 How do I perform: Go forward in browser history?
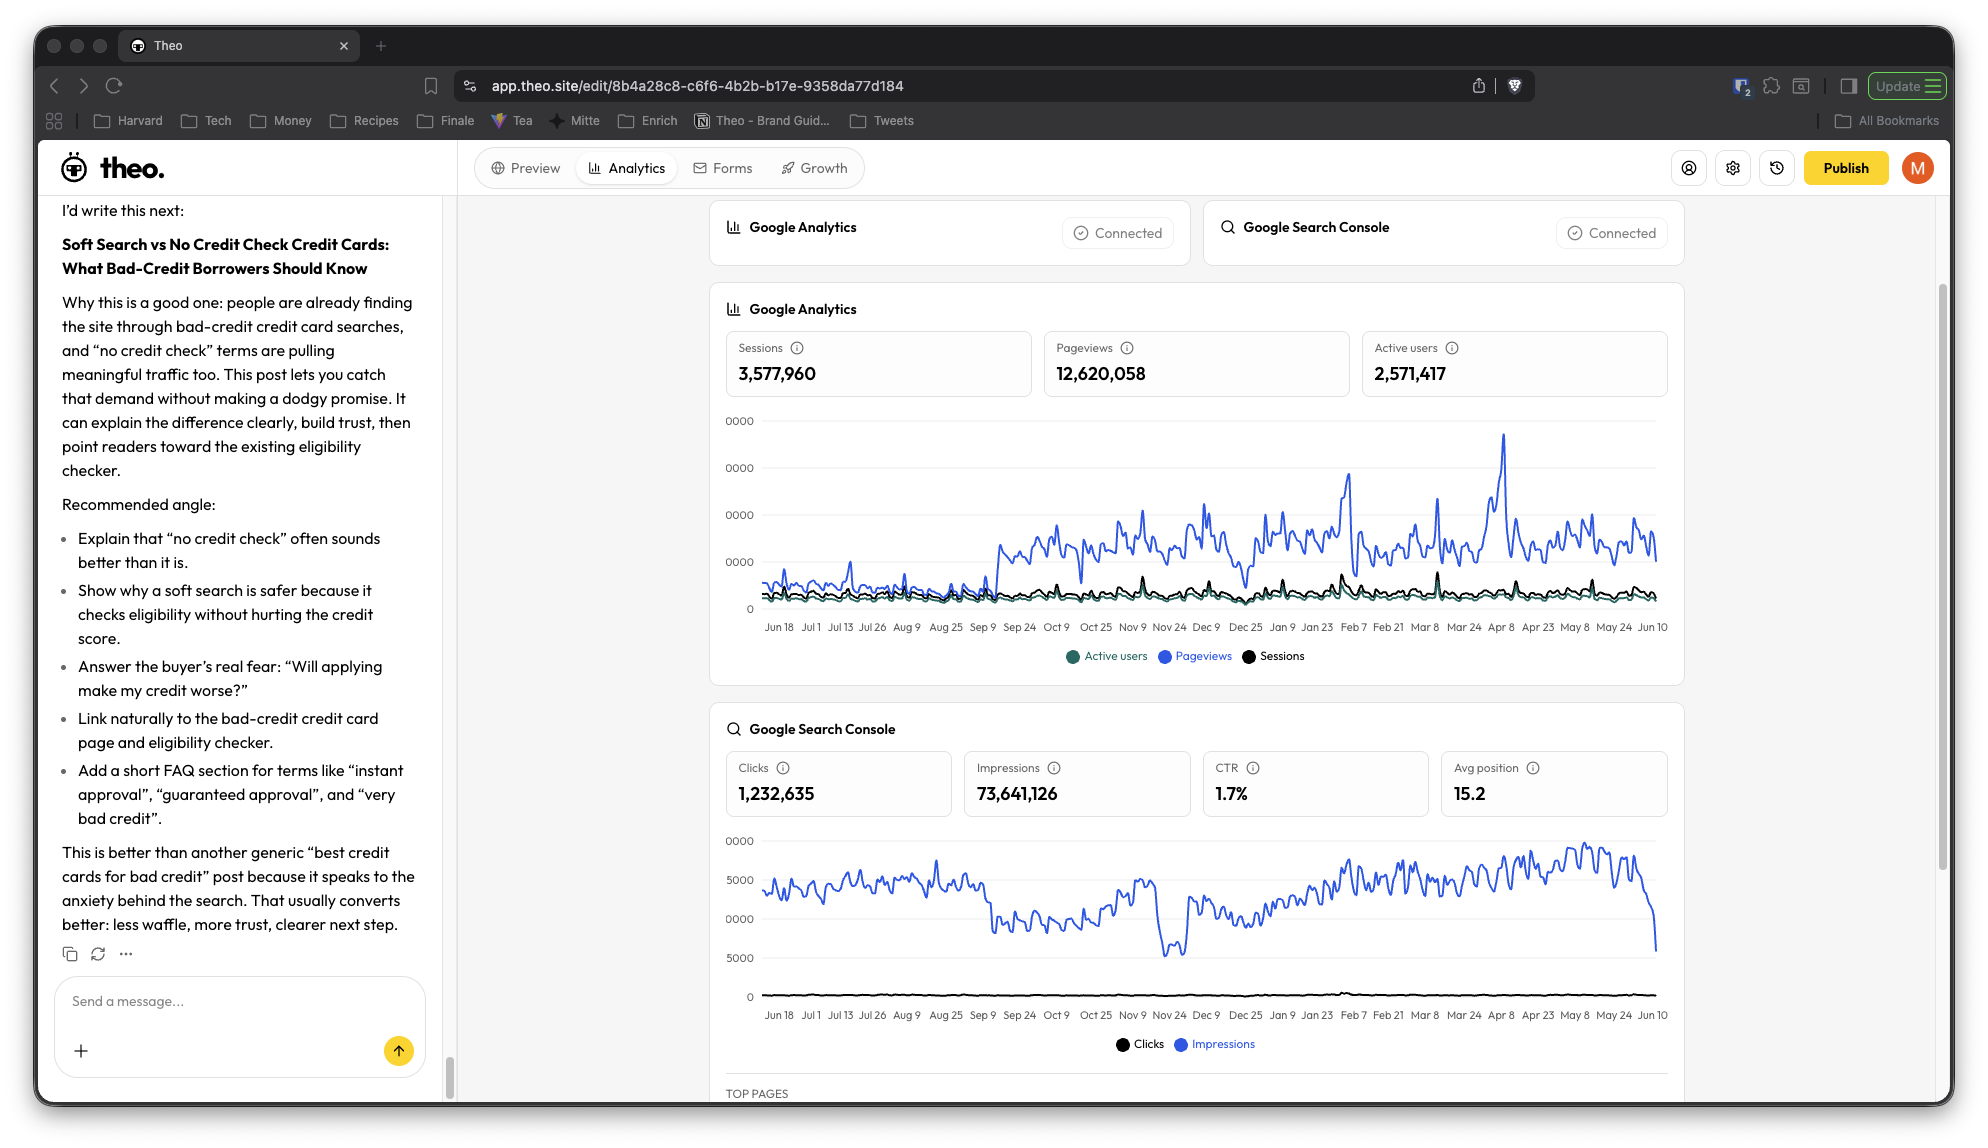tap(84, 86)
